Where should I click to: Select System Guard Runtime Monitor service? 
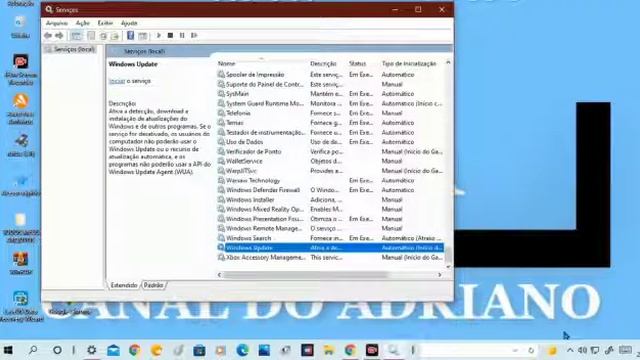[331, 104]
